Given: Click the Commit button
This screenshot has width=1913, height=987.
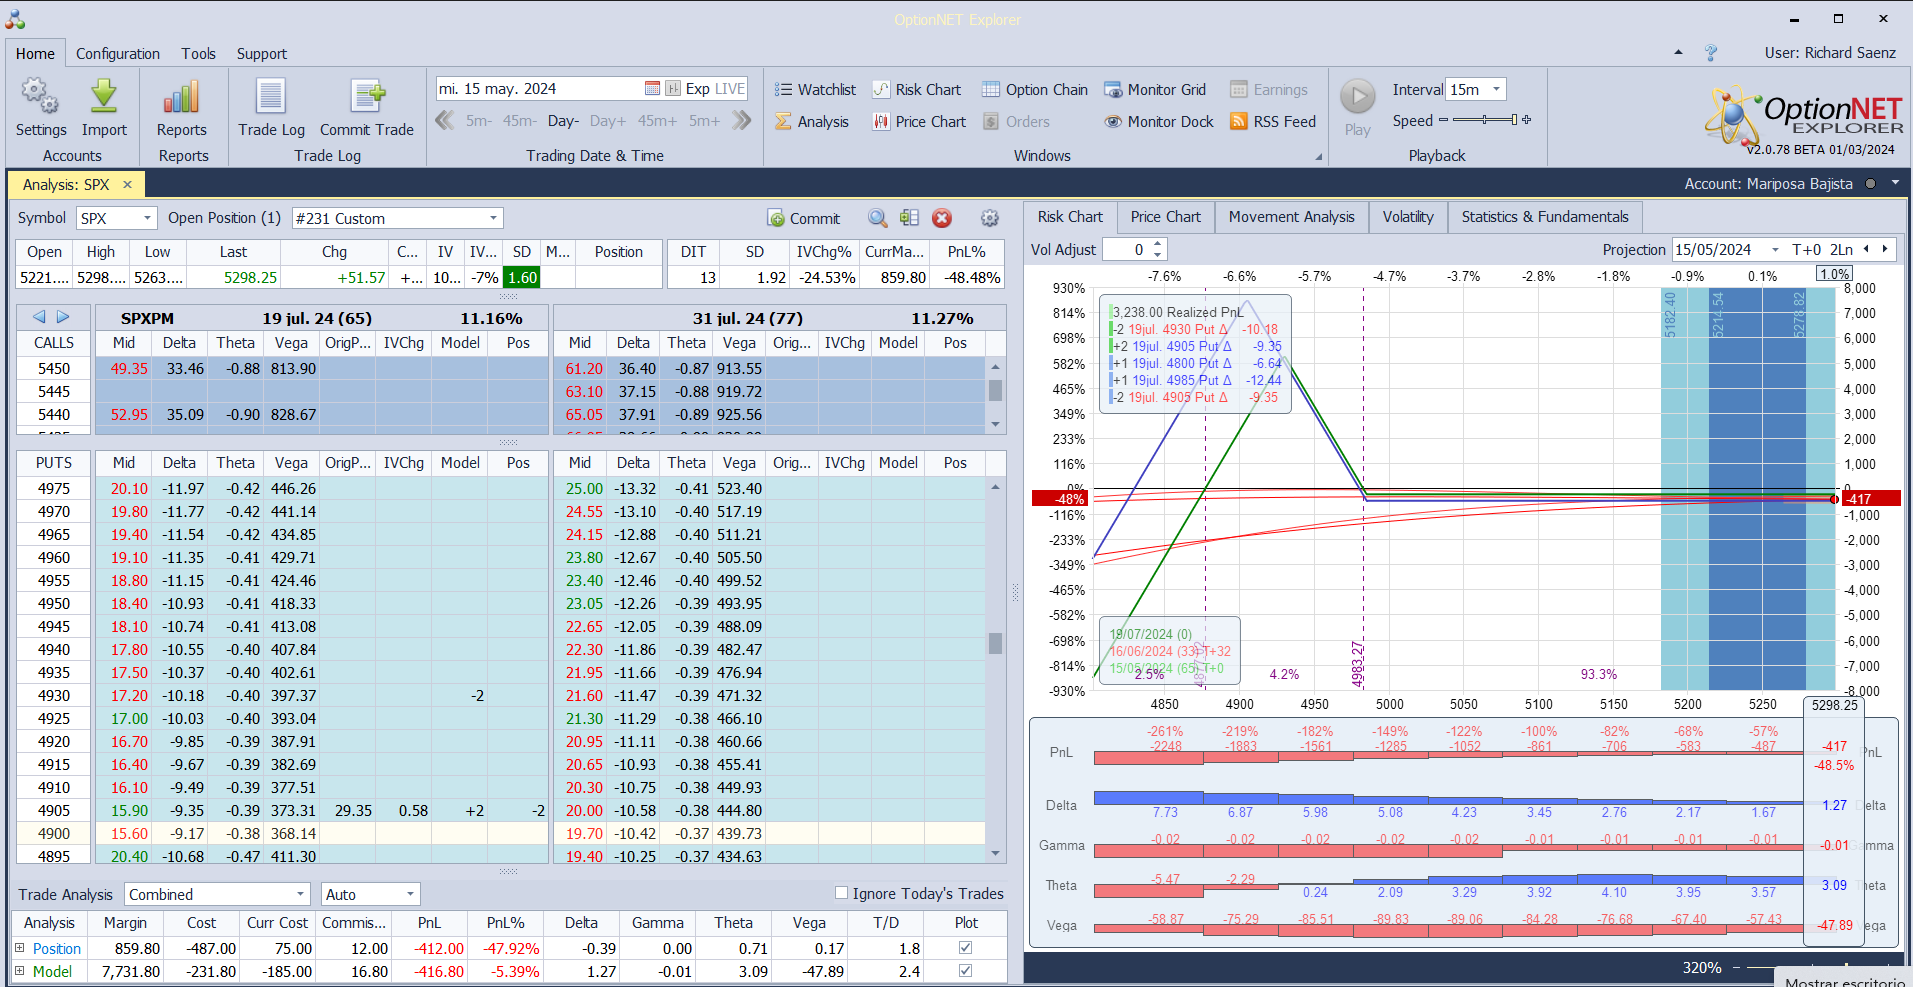Looking at the screenshot, I should tap(804, 219).
